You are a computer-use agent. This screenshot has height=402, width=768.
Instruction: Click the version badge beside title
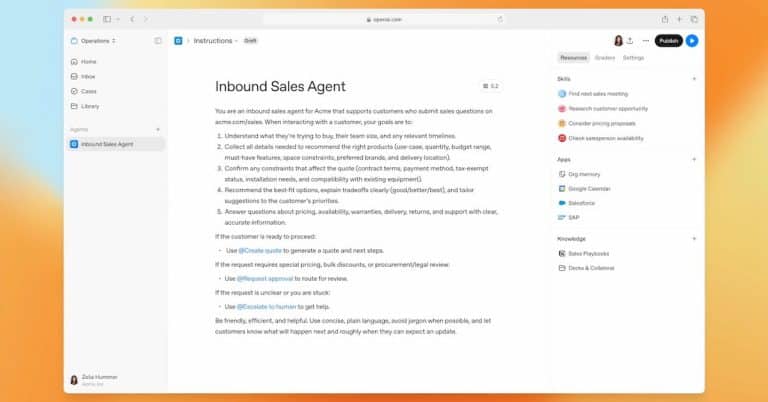[x=491, y=86]
